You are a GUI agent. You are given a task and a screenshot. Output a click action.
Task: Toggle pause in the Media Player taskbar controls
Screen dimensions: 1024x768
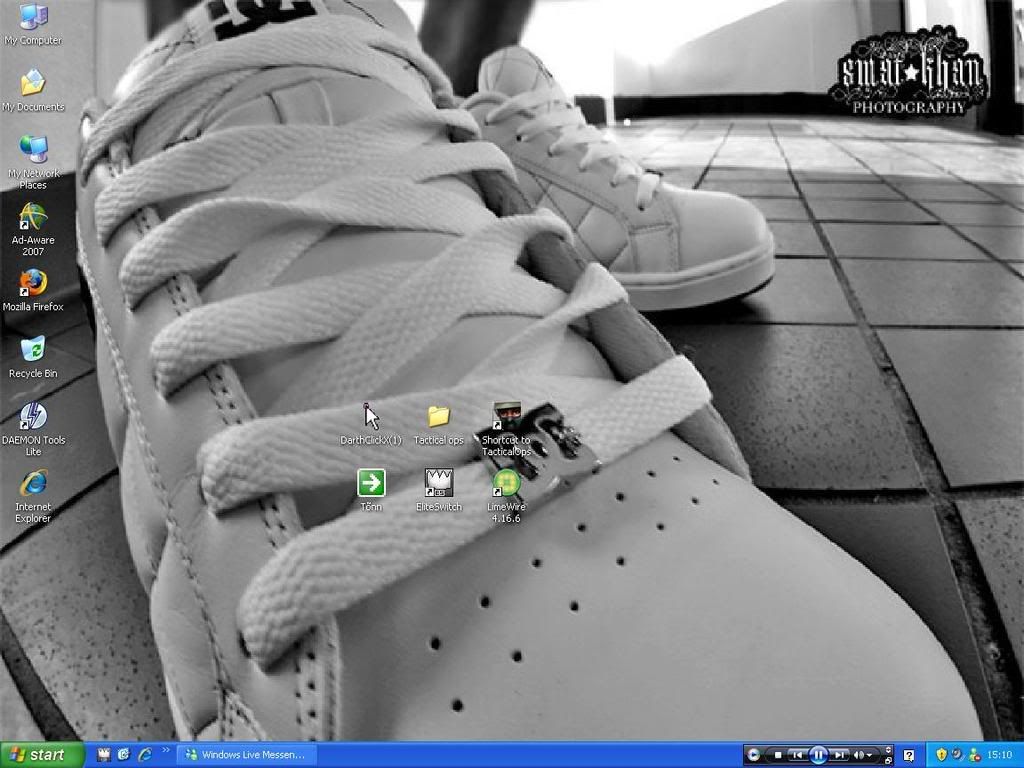(819, 754)
